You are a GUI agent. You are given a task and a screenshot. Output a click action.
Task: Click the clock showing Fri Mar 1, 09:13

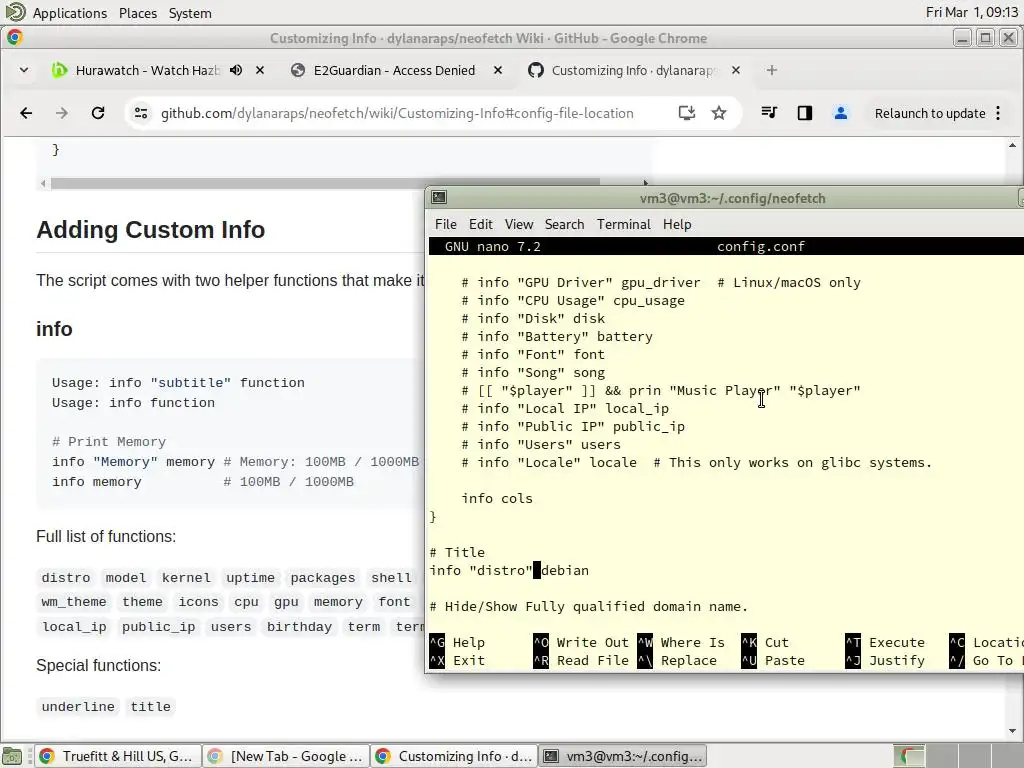click(x=971, y=12)
